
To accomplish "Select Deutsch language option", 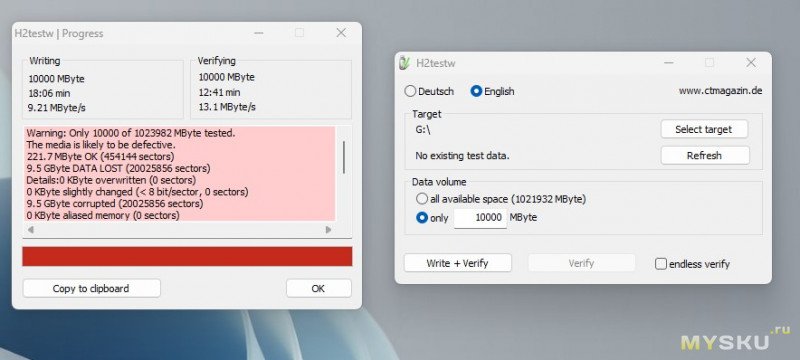I will 429,92.
